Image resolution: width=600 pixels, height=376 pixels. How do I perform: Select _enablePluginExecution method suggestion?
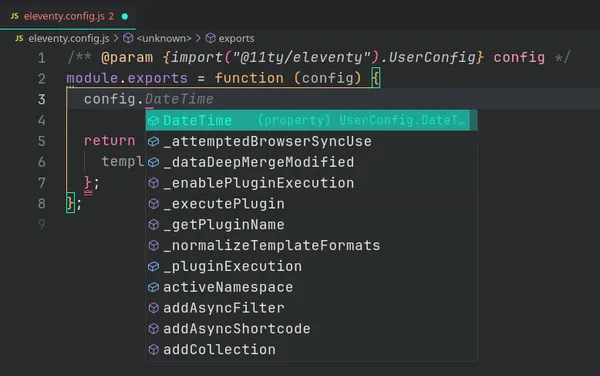coord(311,183)
